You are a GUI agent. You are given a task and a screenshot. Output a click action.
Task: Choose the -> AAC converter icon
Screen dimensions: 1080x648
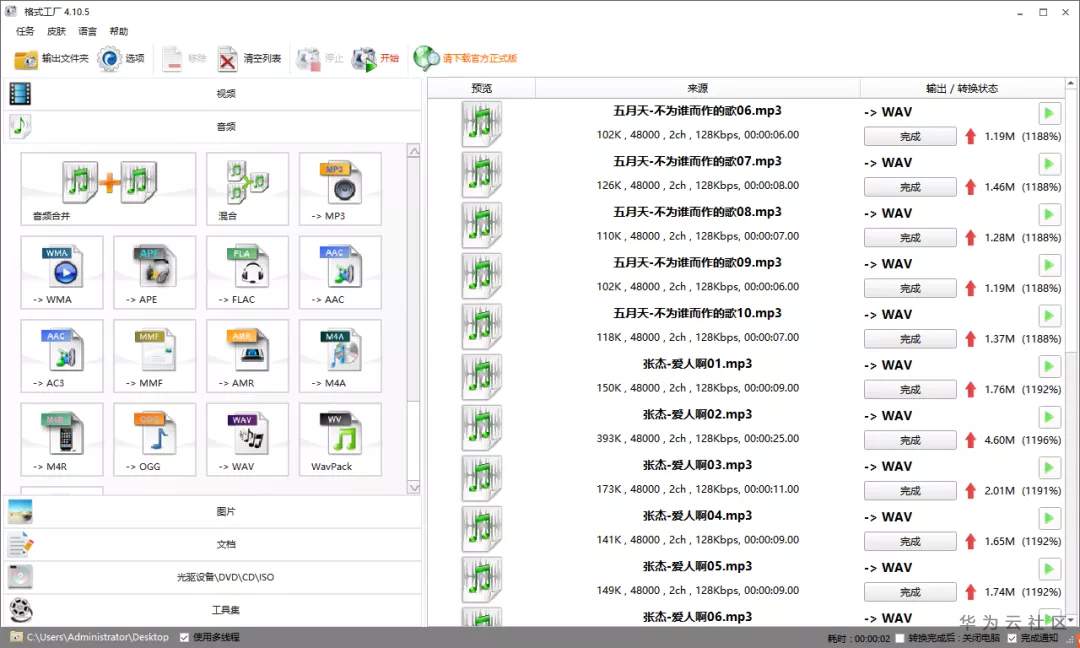point(340,273)
